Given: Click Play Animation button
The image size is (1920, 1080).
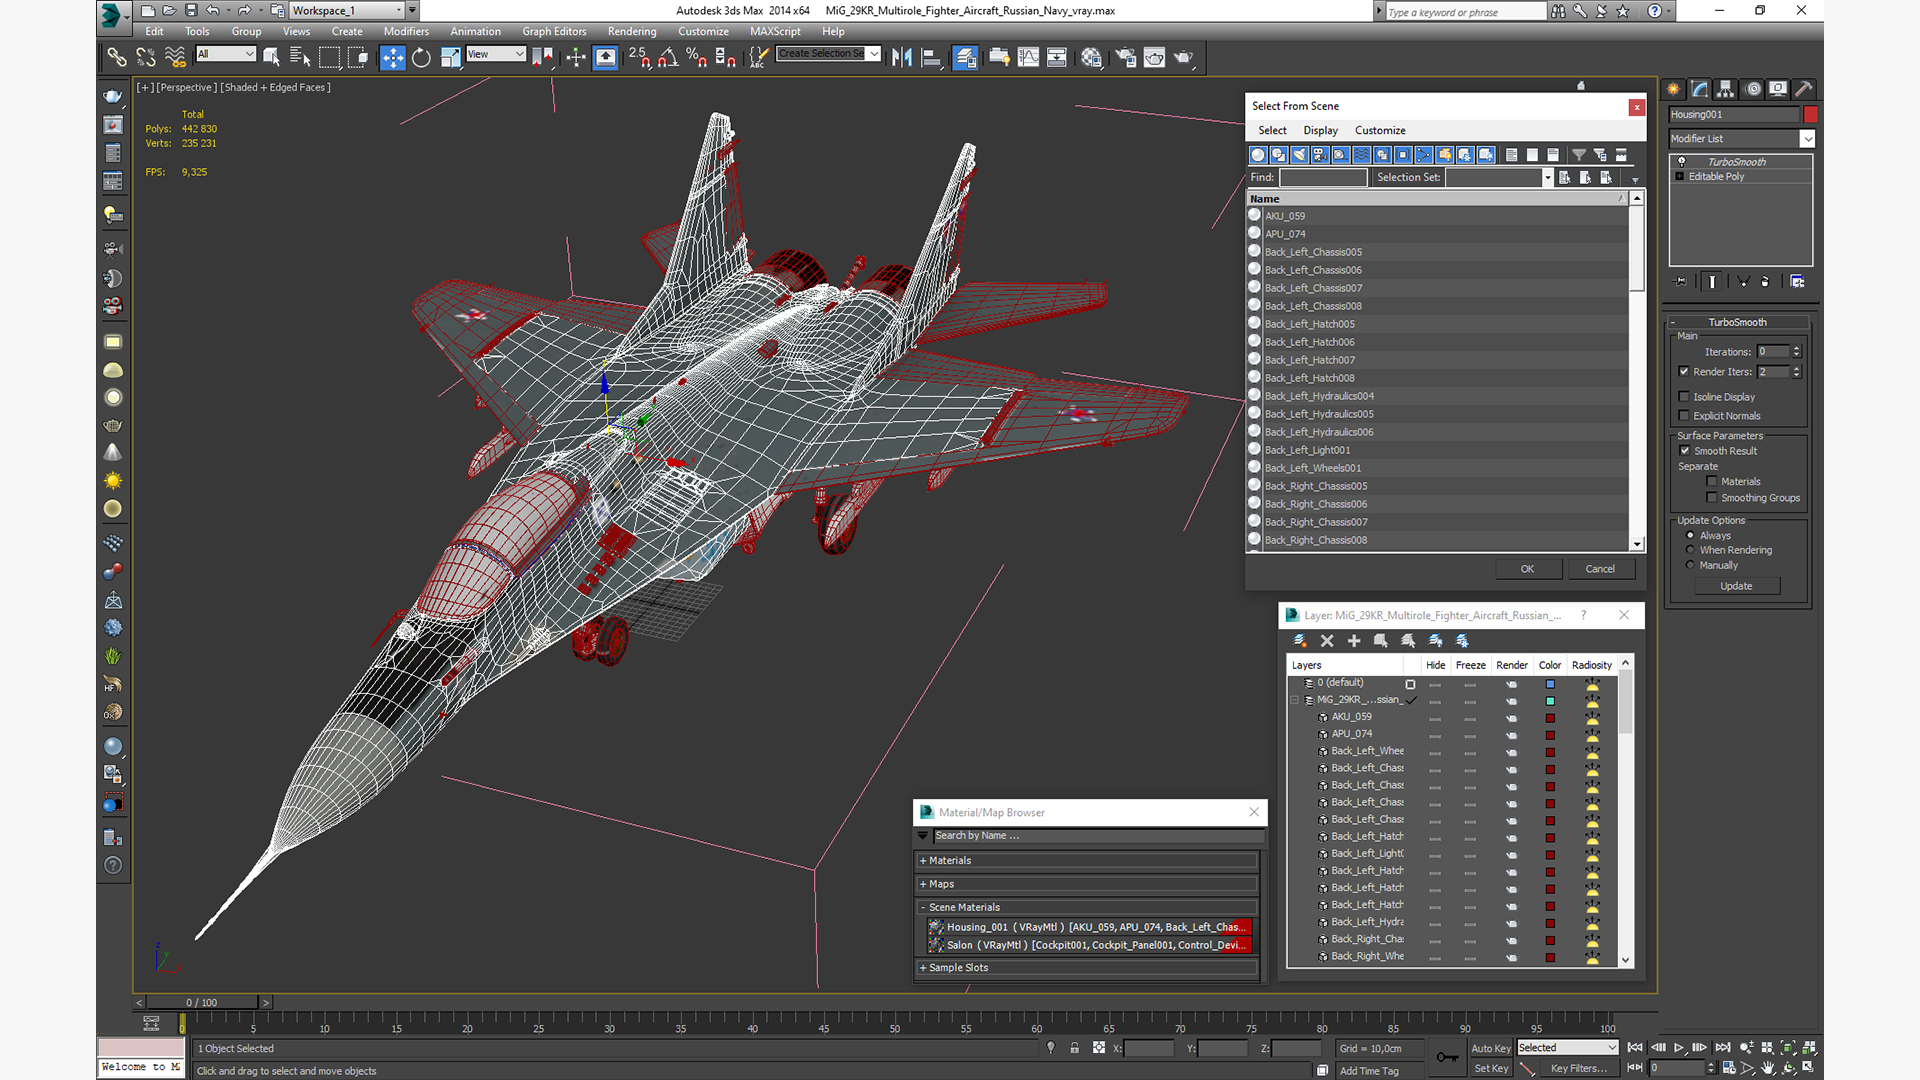Looking at the screenshot, I should (1679, 1048).
